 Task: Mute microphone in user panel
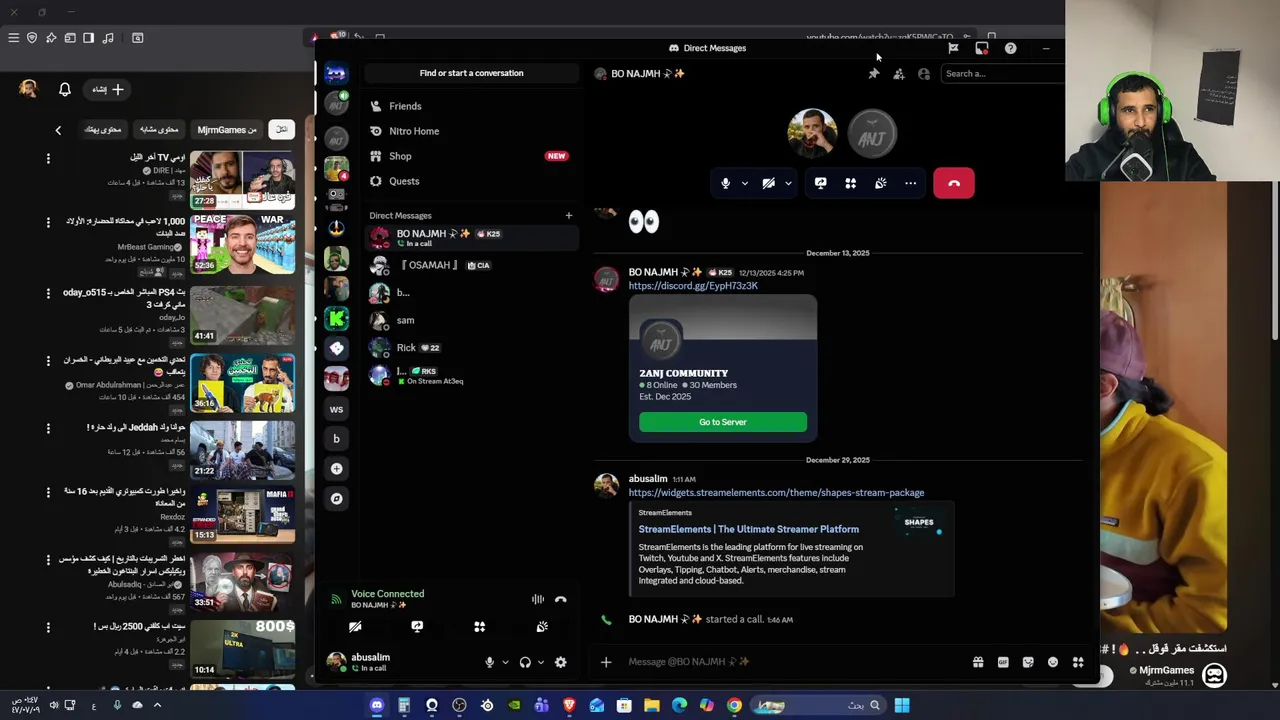pos(490,662)
